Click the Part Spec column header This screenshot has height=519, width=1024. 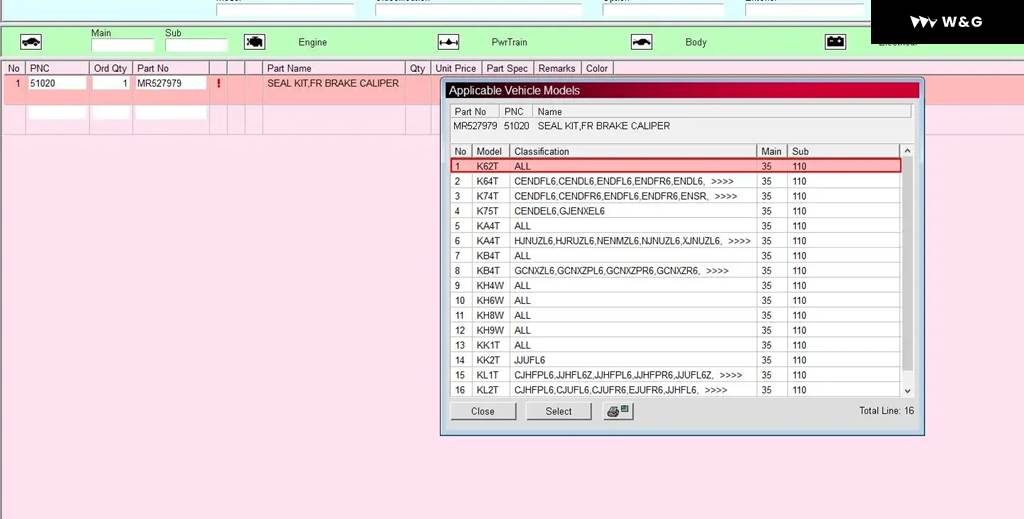[x=507, y=68]
